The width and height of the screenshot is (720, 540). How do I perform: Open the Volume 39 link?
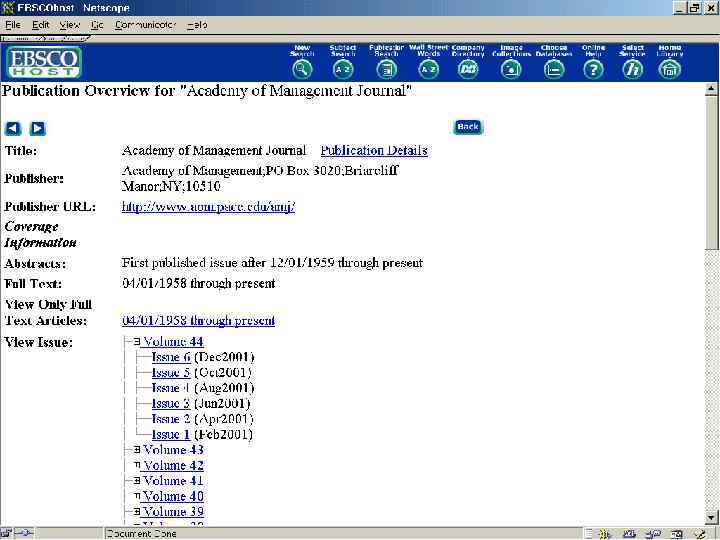tap(173, 512)
